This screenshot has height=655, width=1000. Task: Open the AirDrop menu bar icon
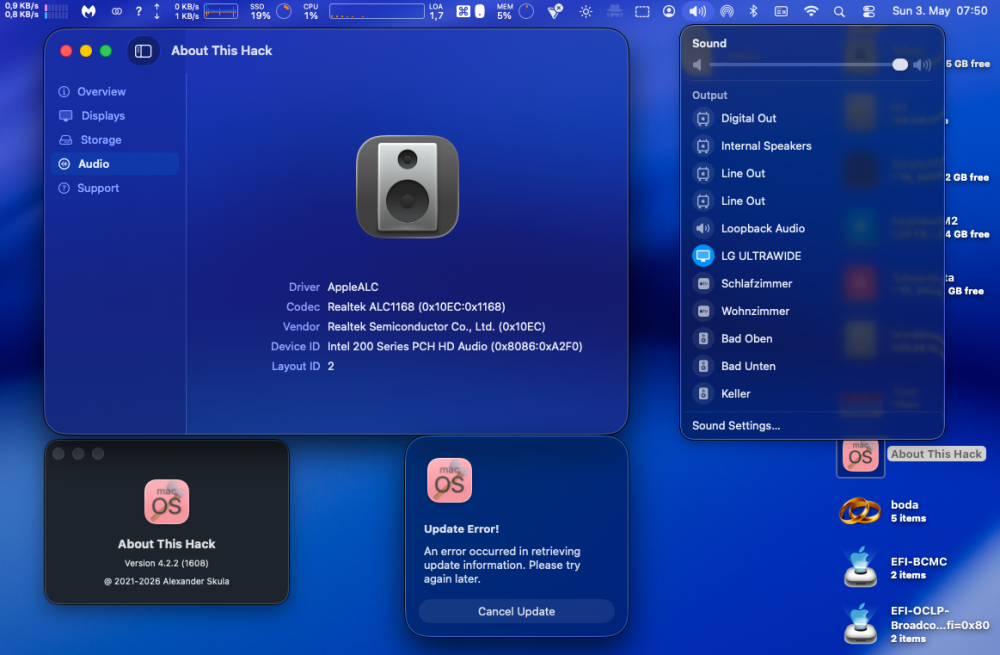point(726,11)
